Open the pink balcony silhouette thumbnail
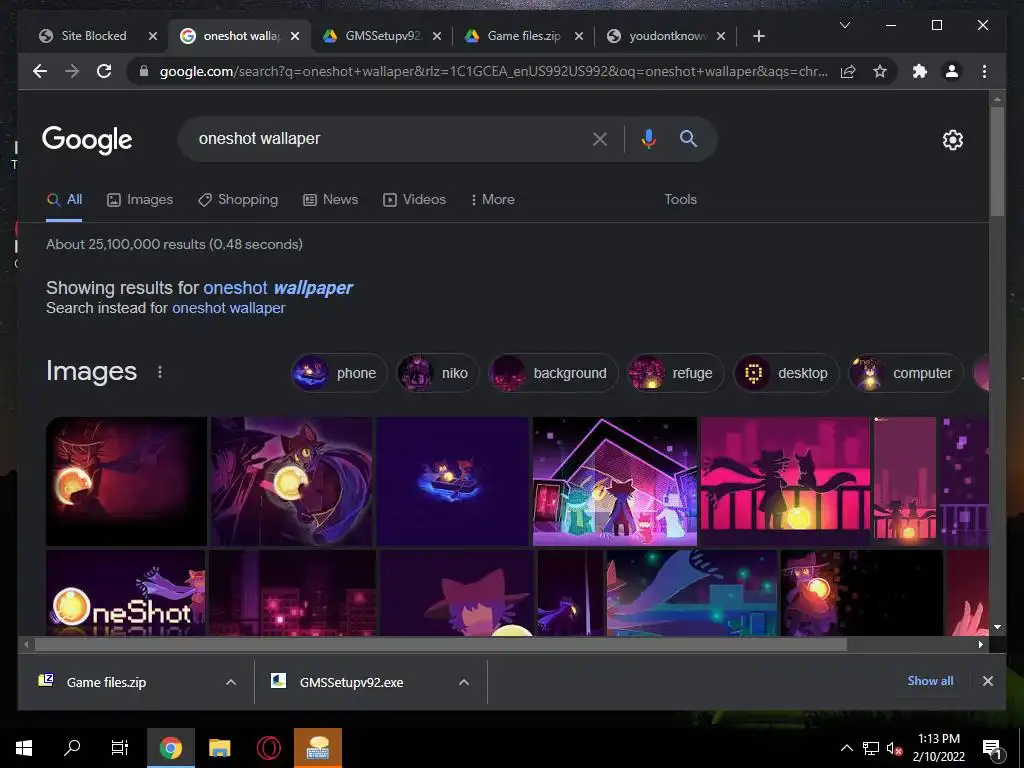This screenshot has height=768, width=1024. [784, 481]
